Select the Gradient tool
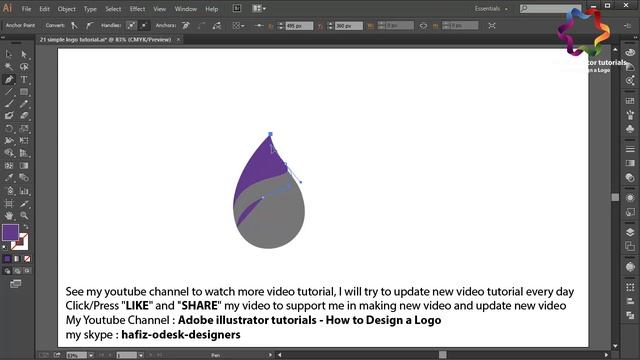 point(24,166)
